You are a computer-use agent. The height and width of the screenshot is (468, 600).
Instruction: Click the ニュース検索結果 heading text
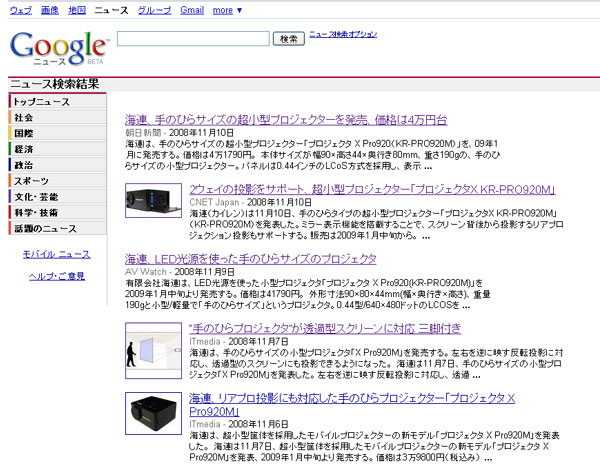tap(54, 84)
